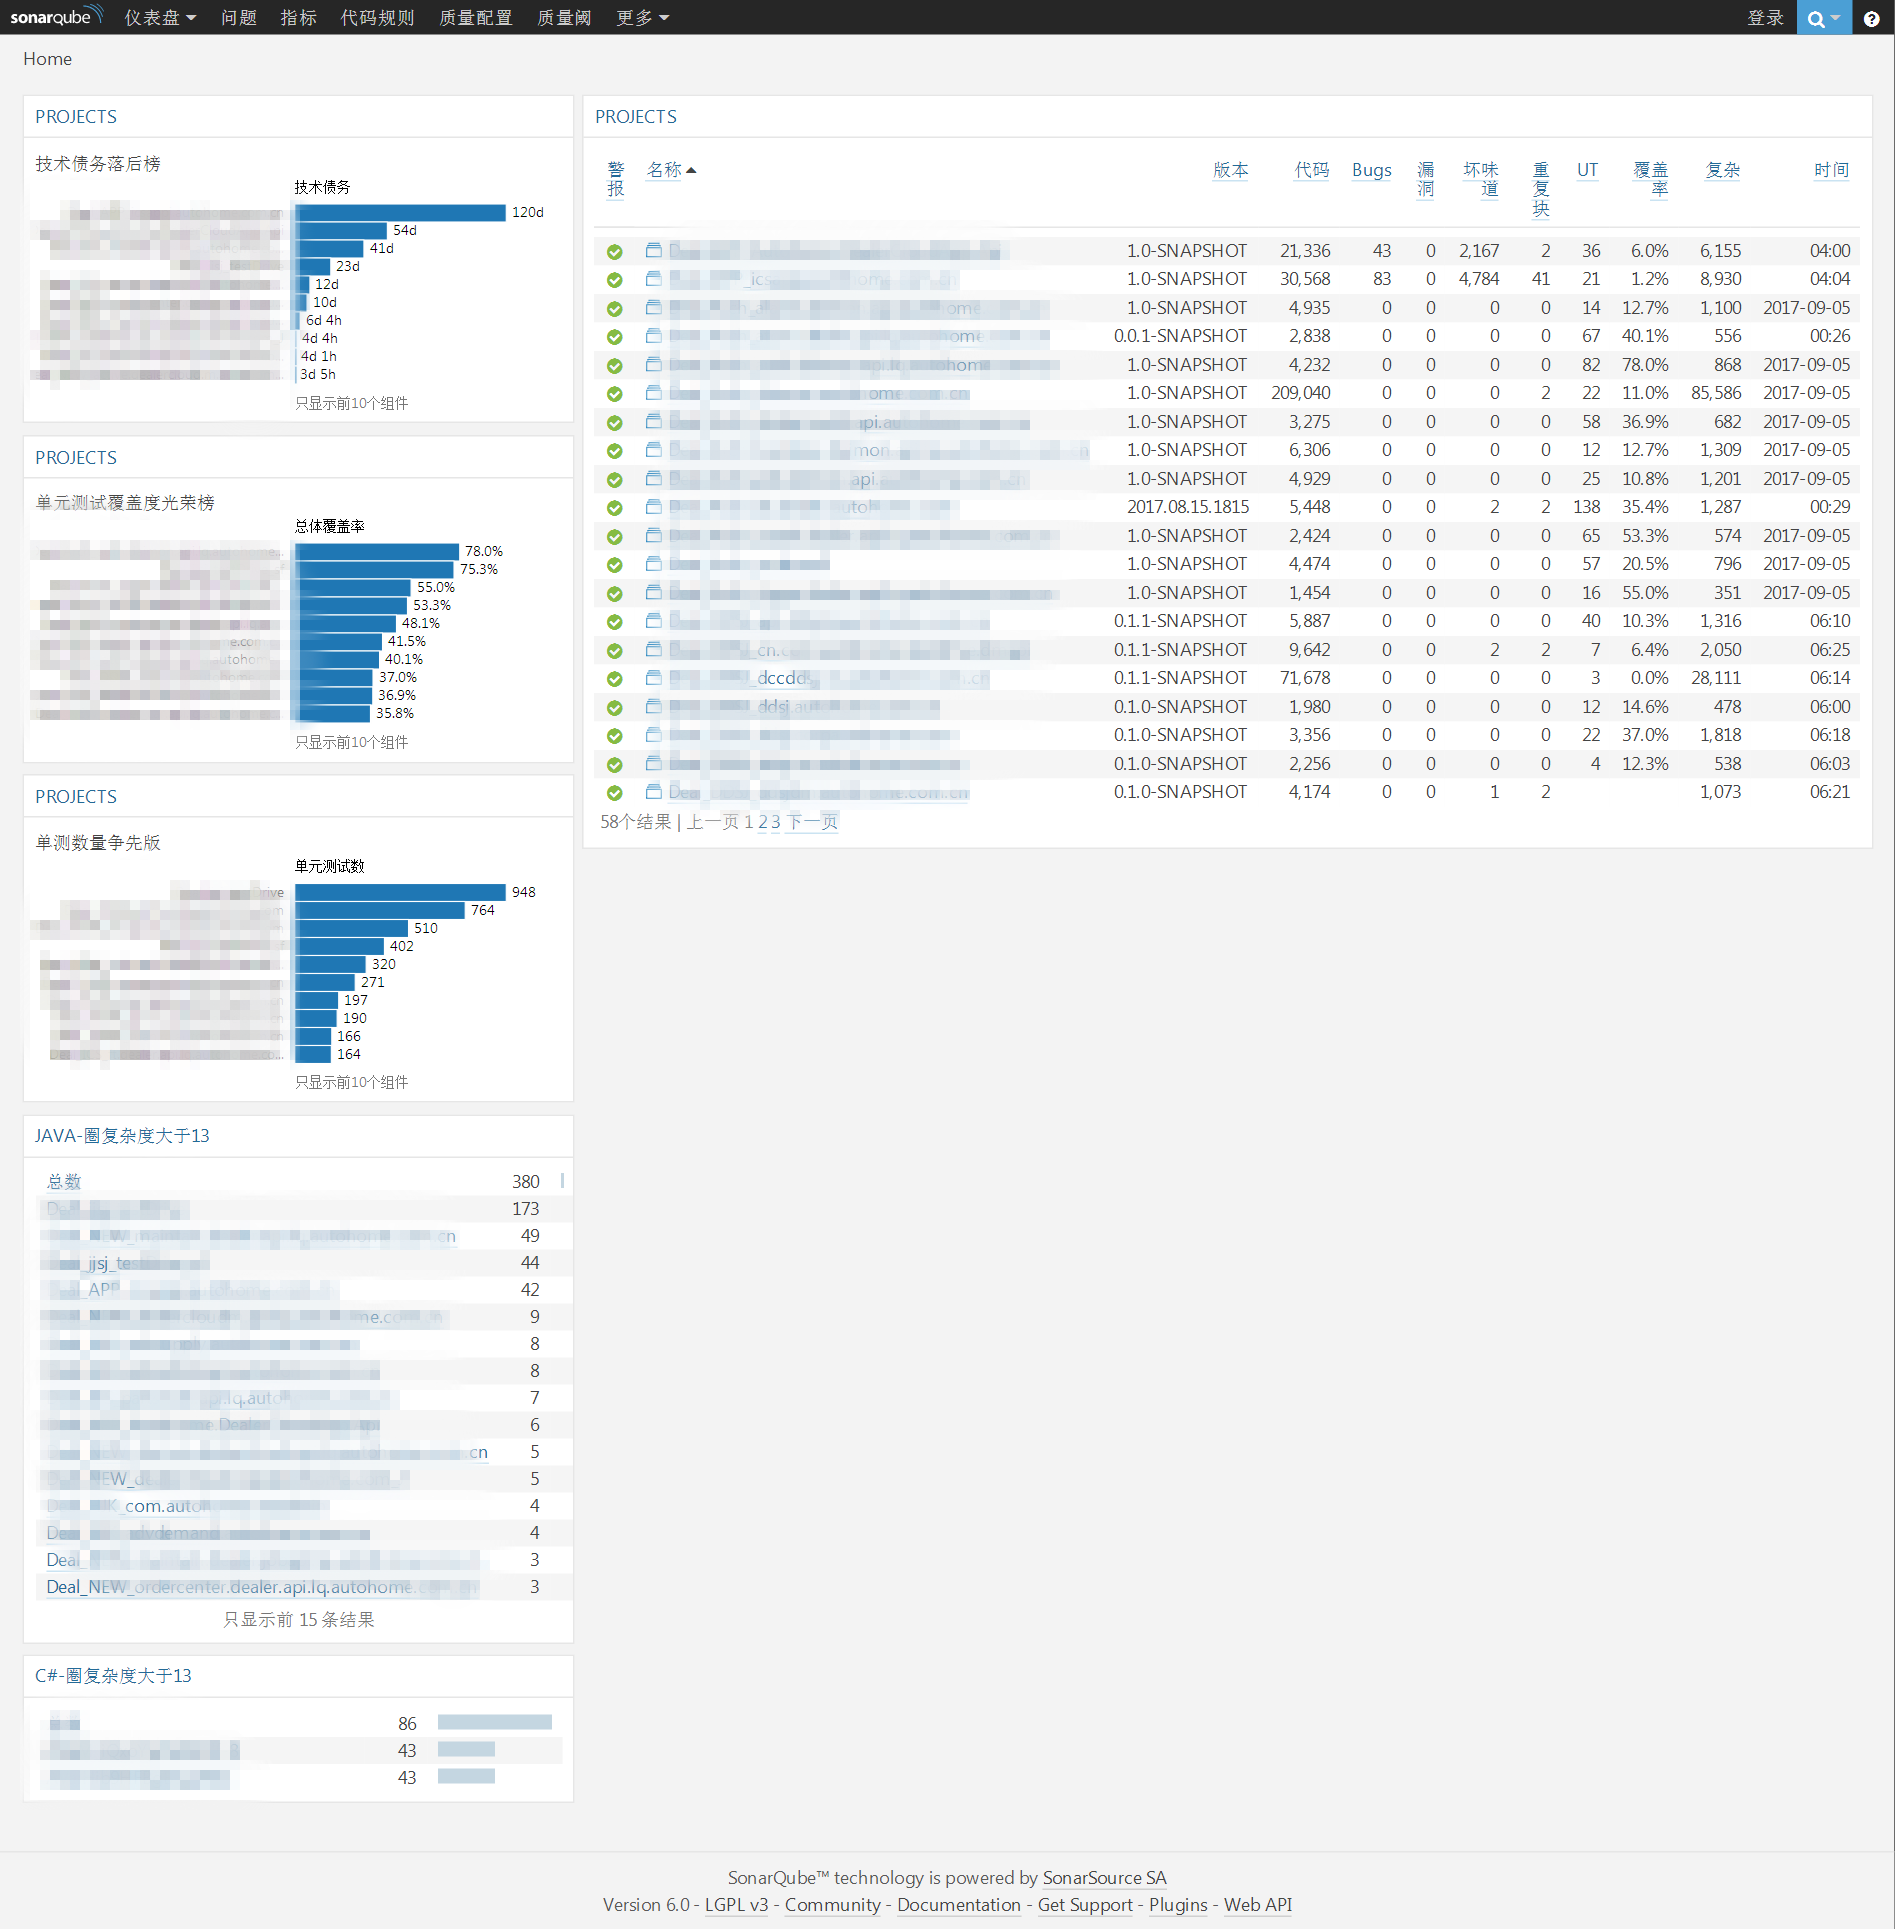Open the Home breadcrumb text

pos(48,59)
